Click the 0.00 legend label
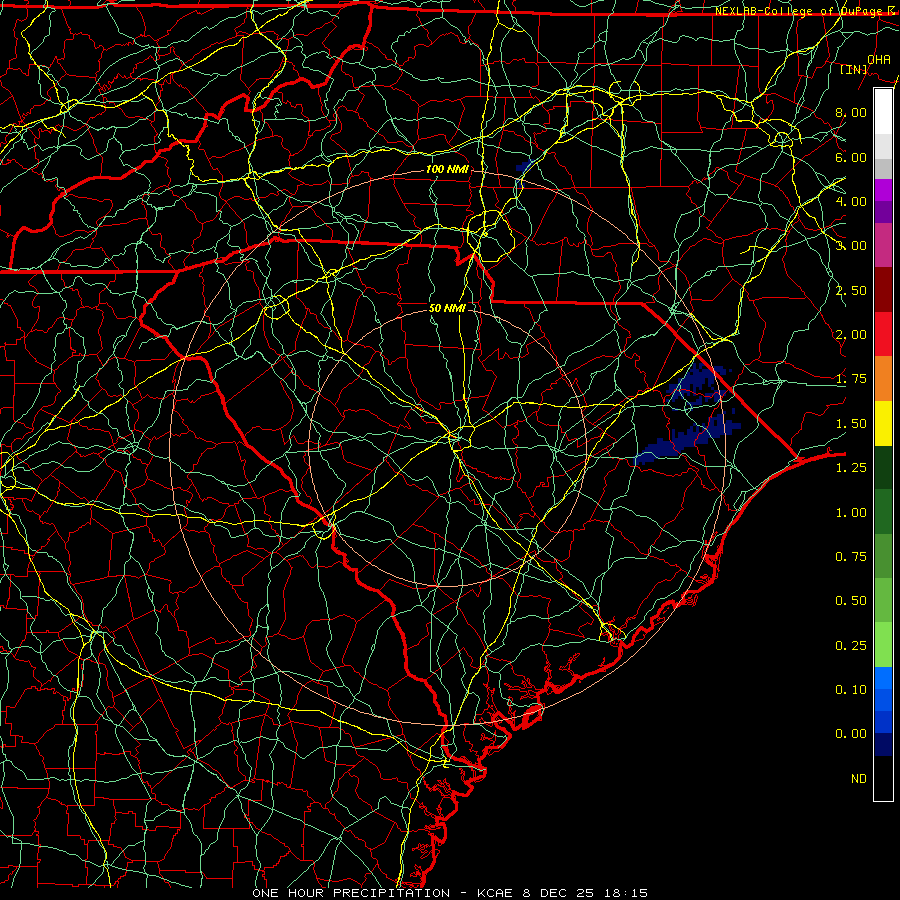This screenshot has height=900, width=900. 851,734
